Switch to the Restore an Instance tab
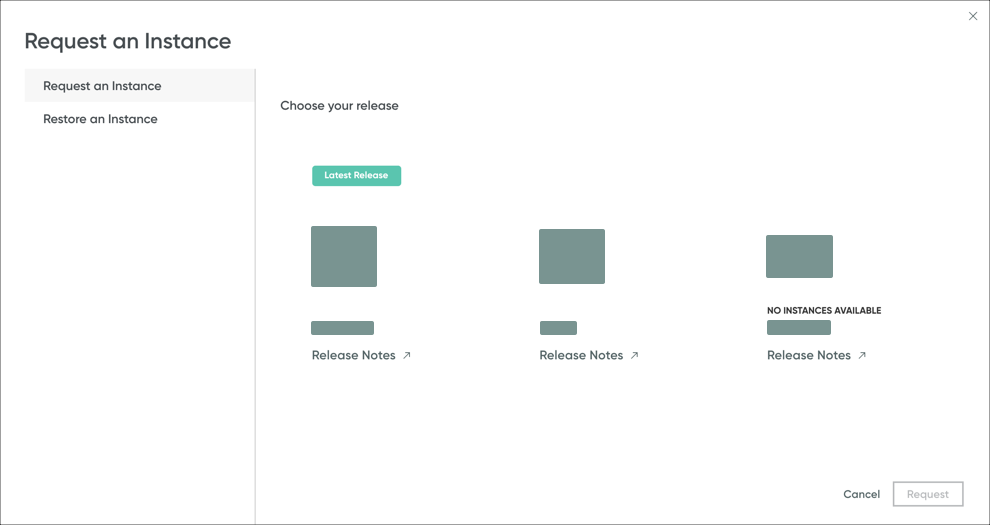Viewport: 990px width, 525px height. pos(100,119)
